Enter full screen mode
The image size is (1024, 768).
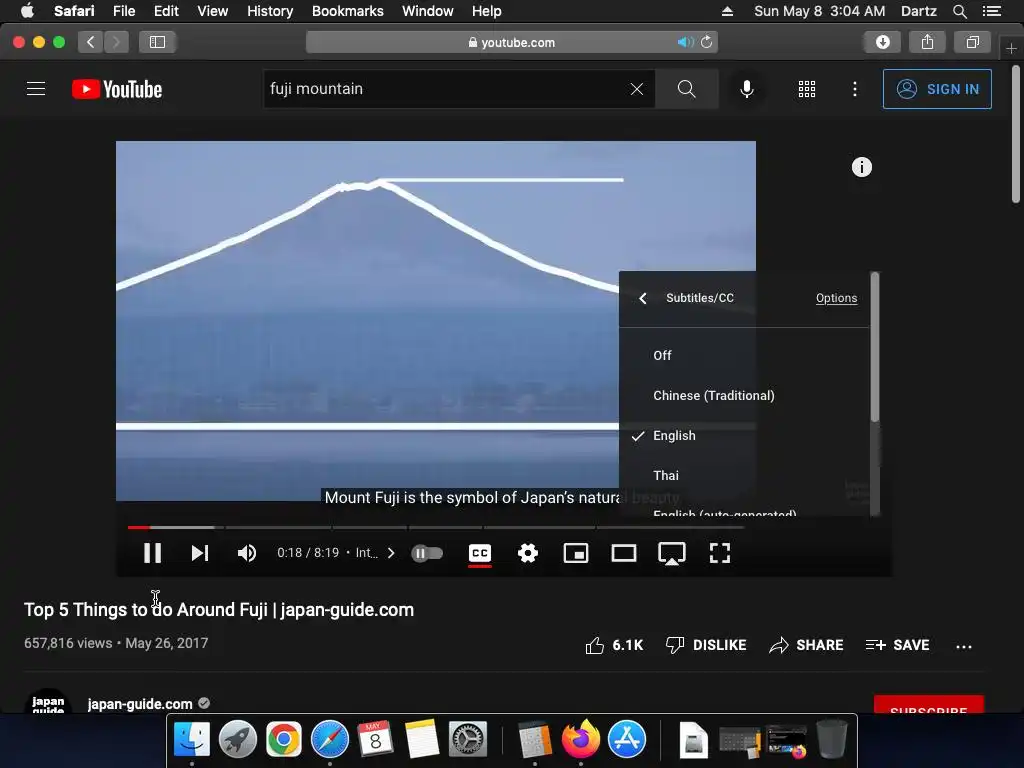pos(720,553)
